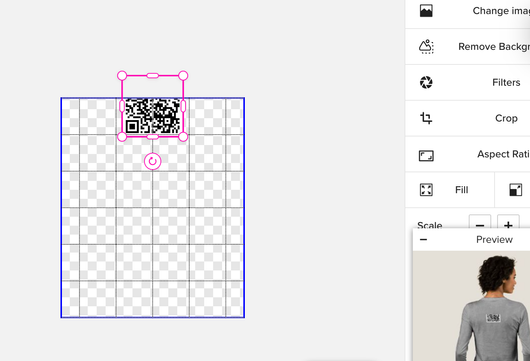Screen dimensions: 530x361
Task: Click the bottom-right corner selection handle
Action: pos(183,137)
